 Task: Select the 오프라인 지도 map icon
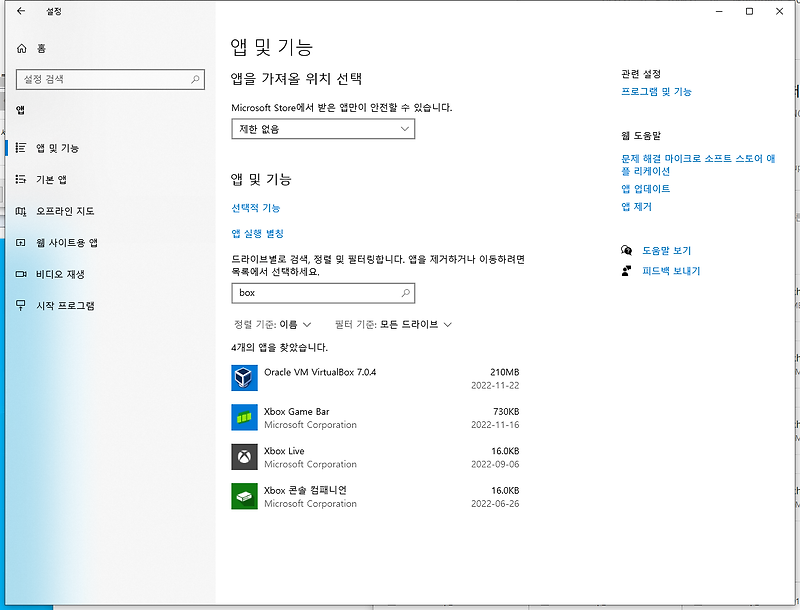20,211
